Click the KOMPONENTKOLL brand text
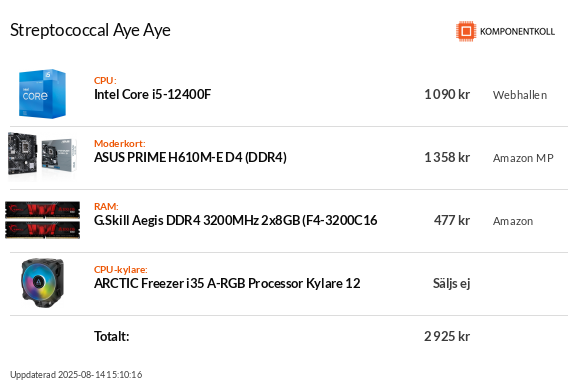 point(517,32)
